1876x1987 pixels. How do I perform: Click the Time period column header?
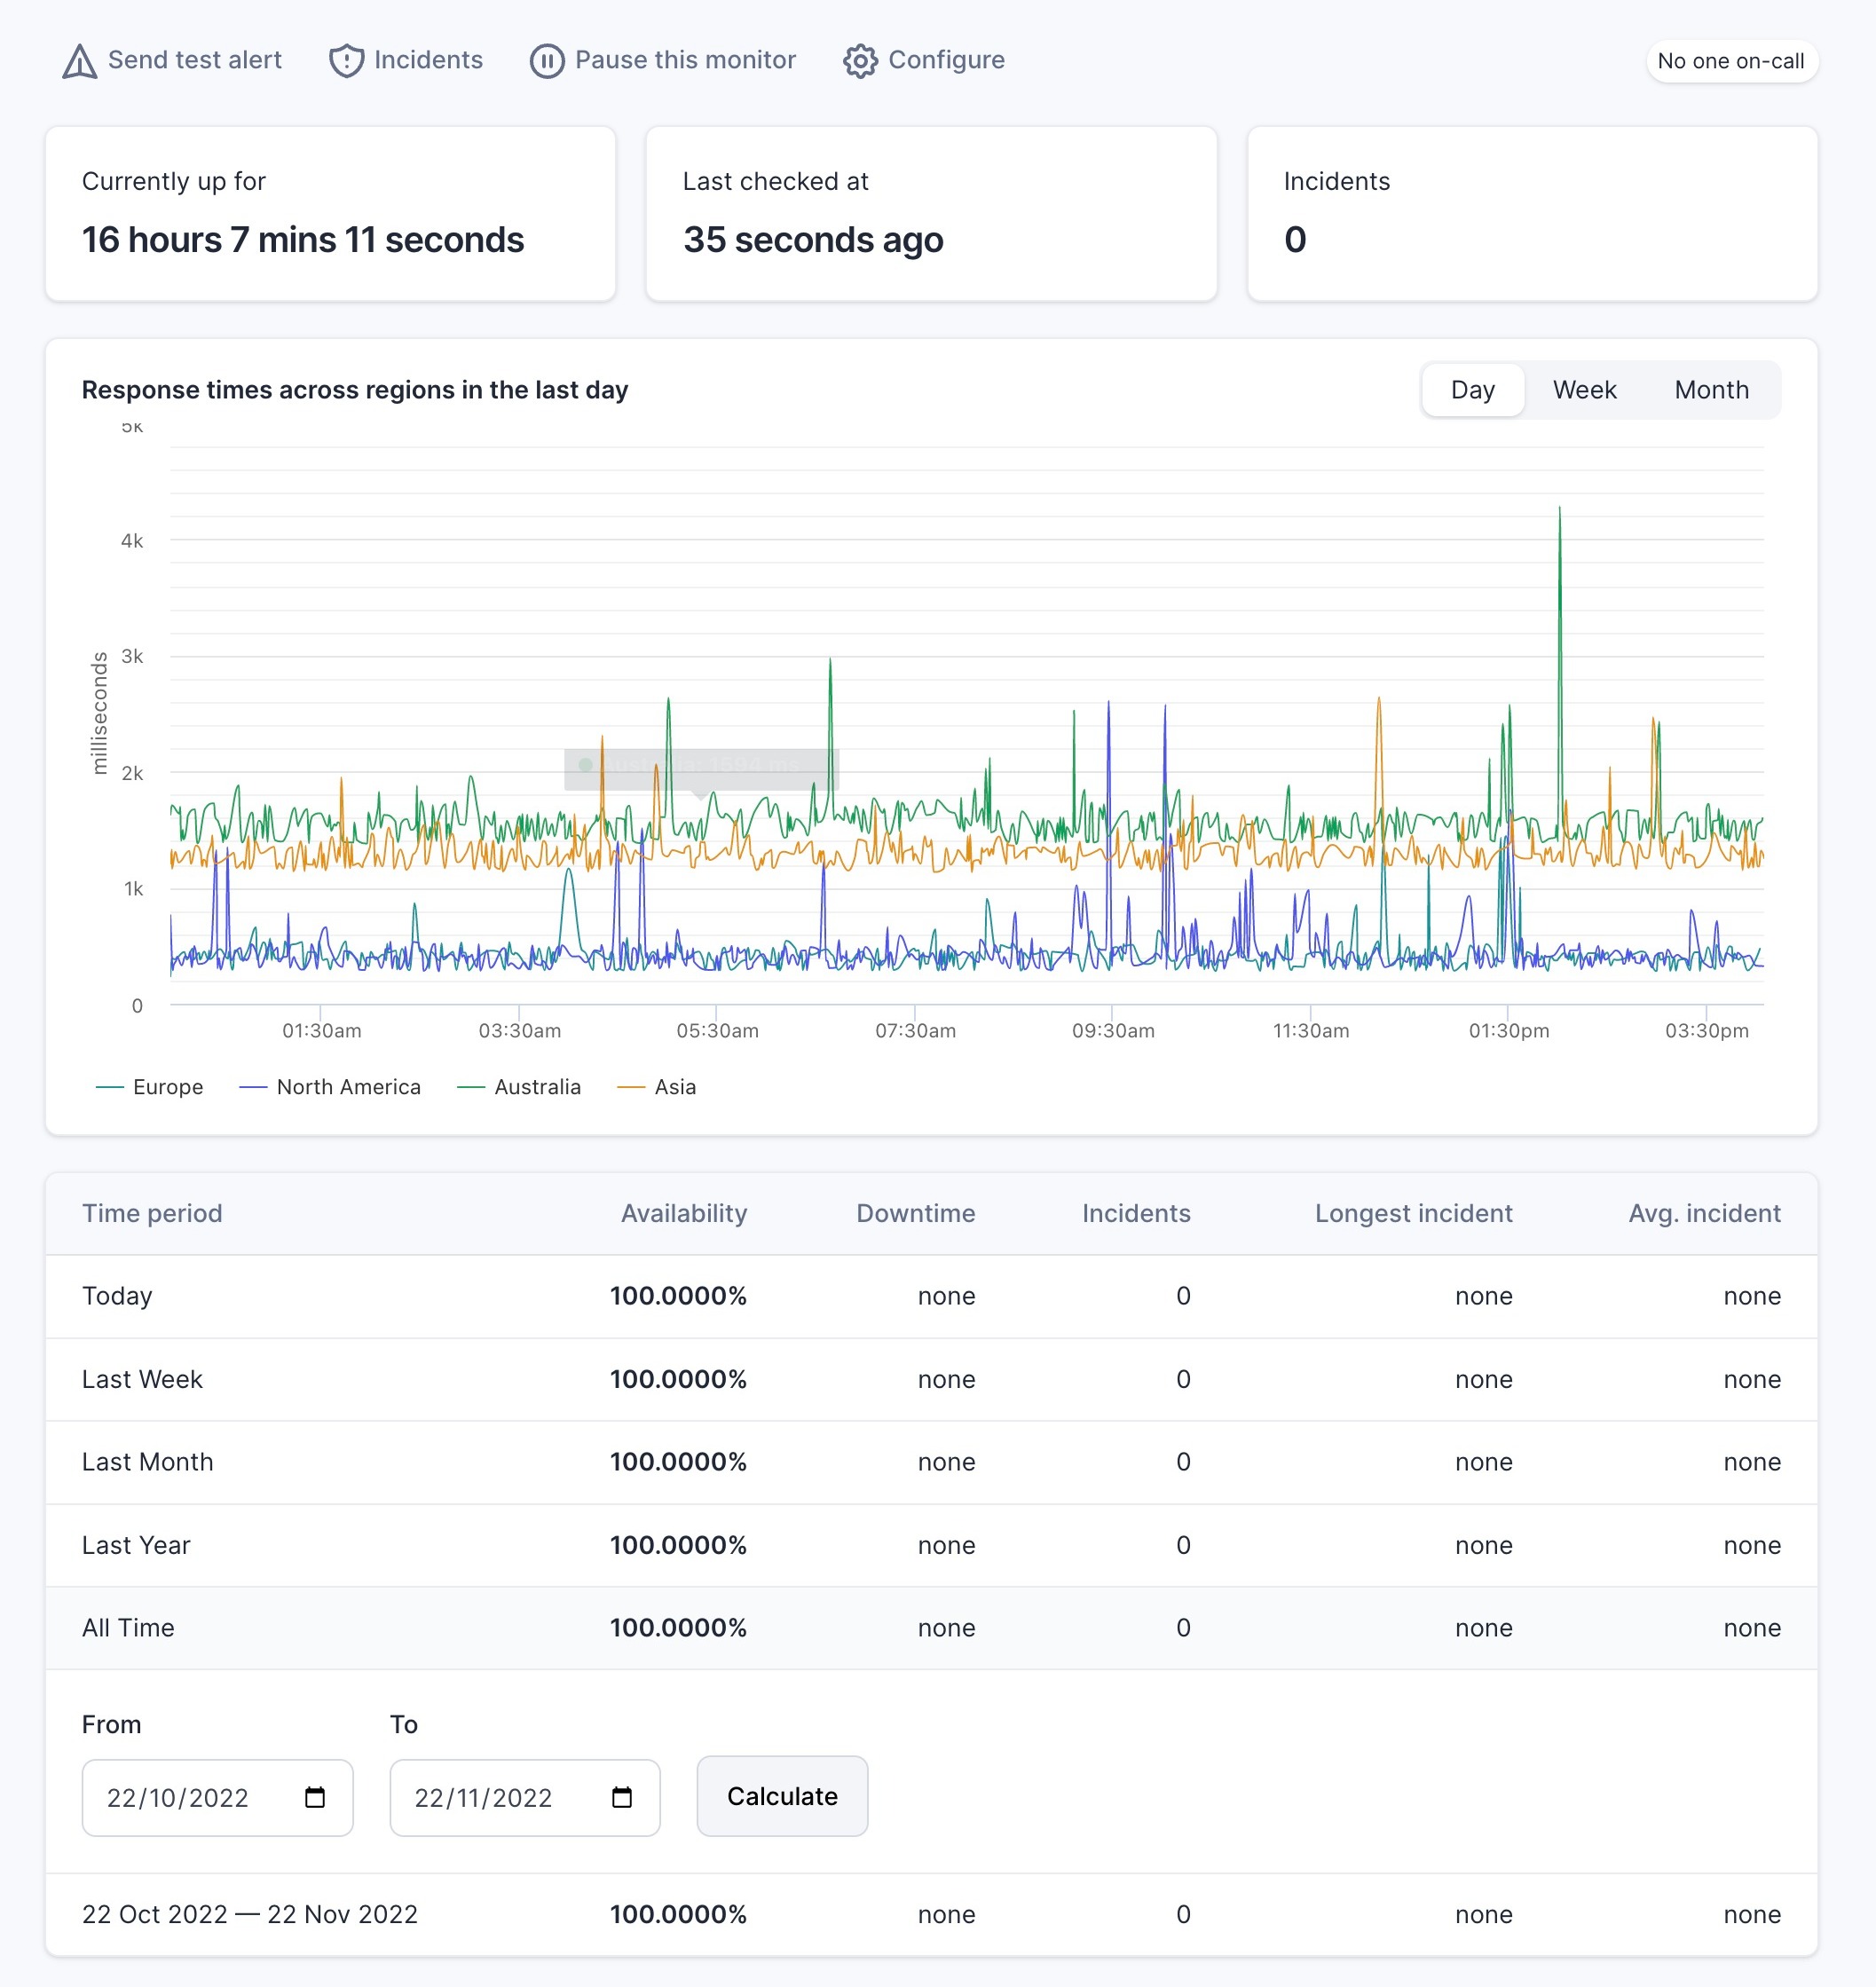152,1213
